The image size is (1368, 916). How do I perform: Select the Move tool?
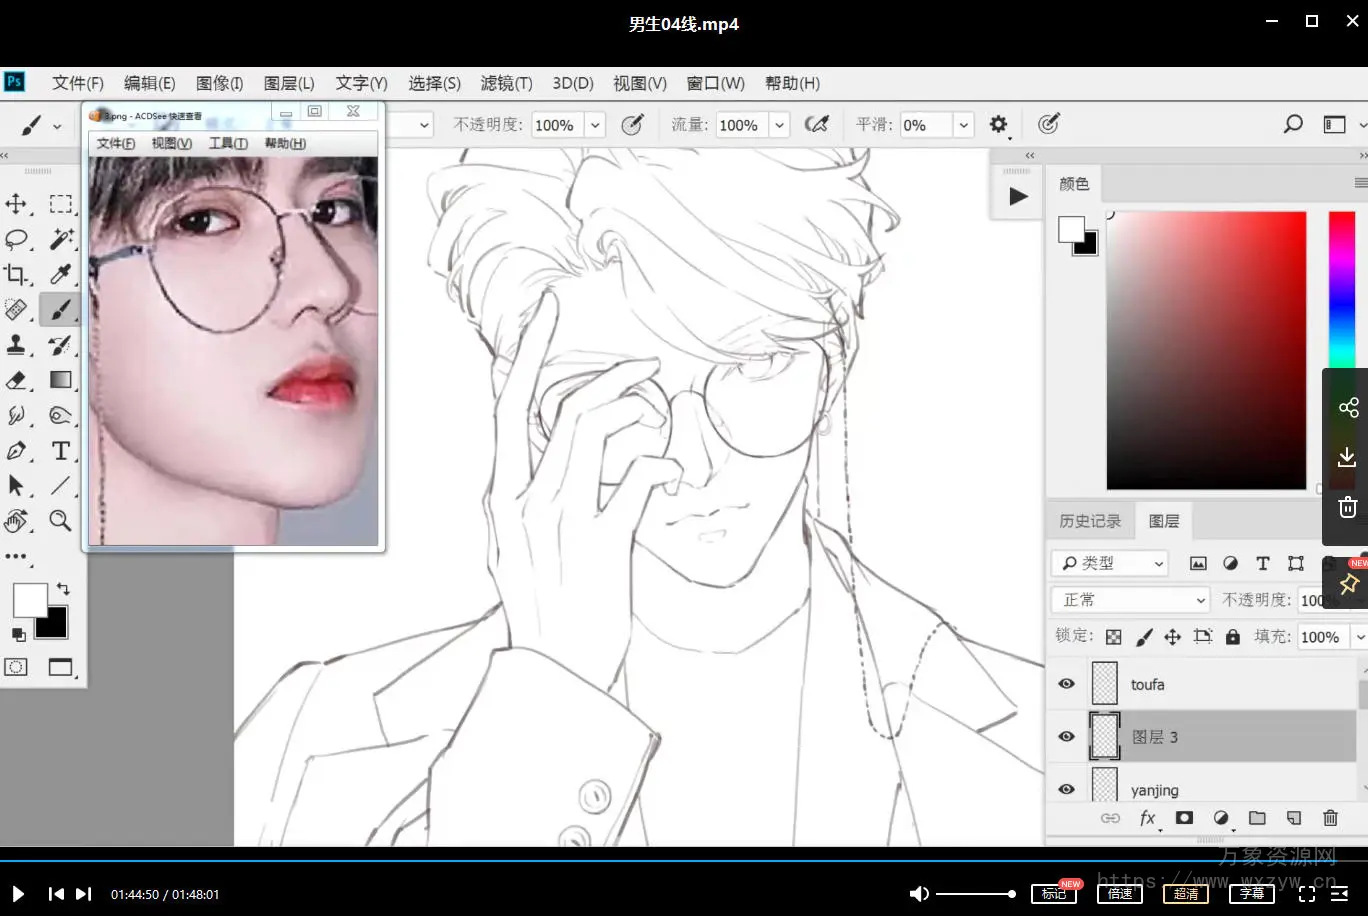(x=16, y=204)
